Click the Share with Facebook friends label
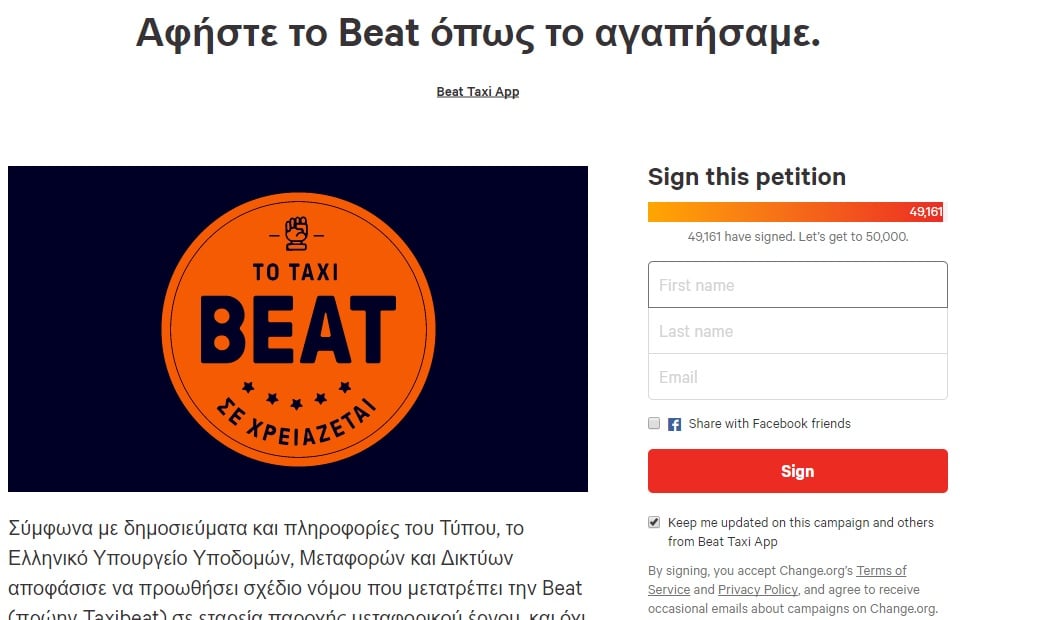The height and width of the screenshot is (620, 1048). (x=769, y=424)
